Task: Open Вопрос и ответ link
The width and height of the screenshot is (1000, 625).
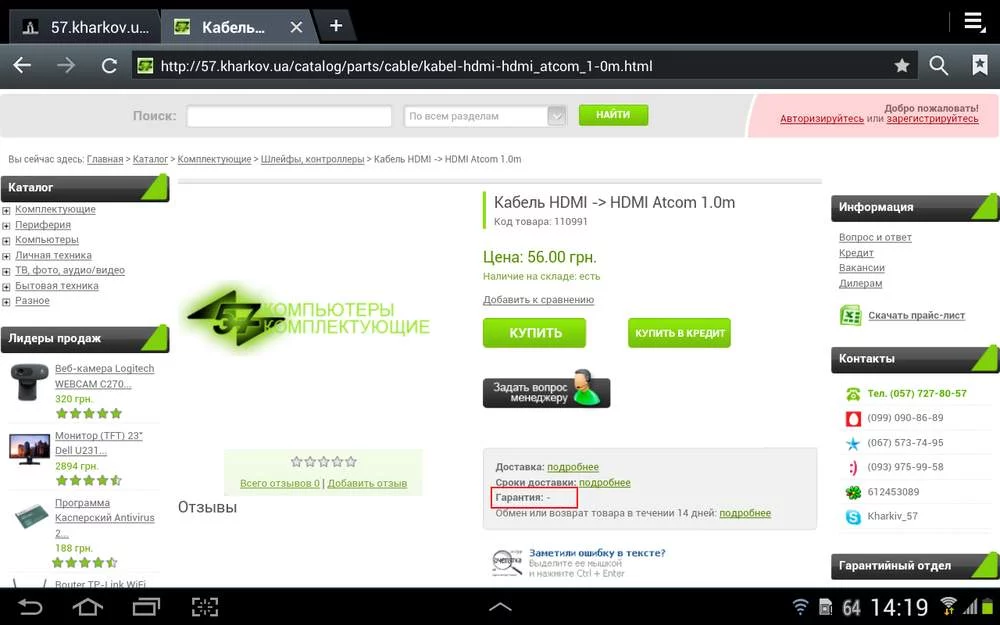Action: click(875, 237)
